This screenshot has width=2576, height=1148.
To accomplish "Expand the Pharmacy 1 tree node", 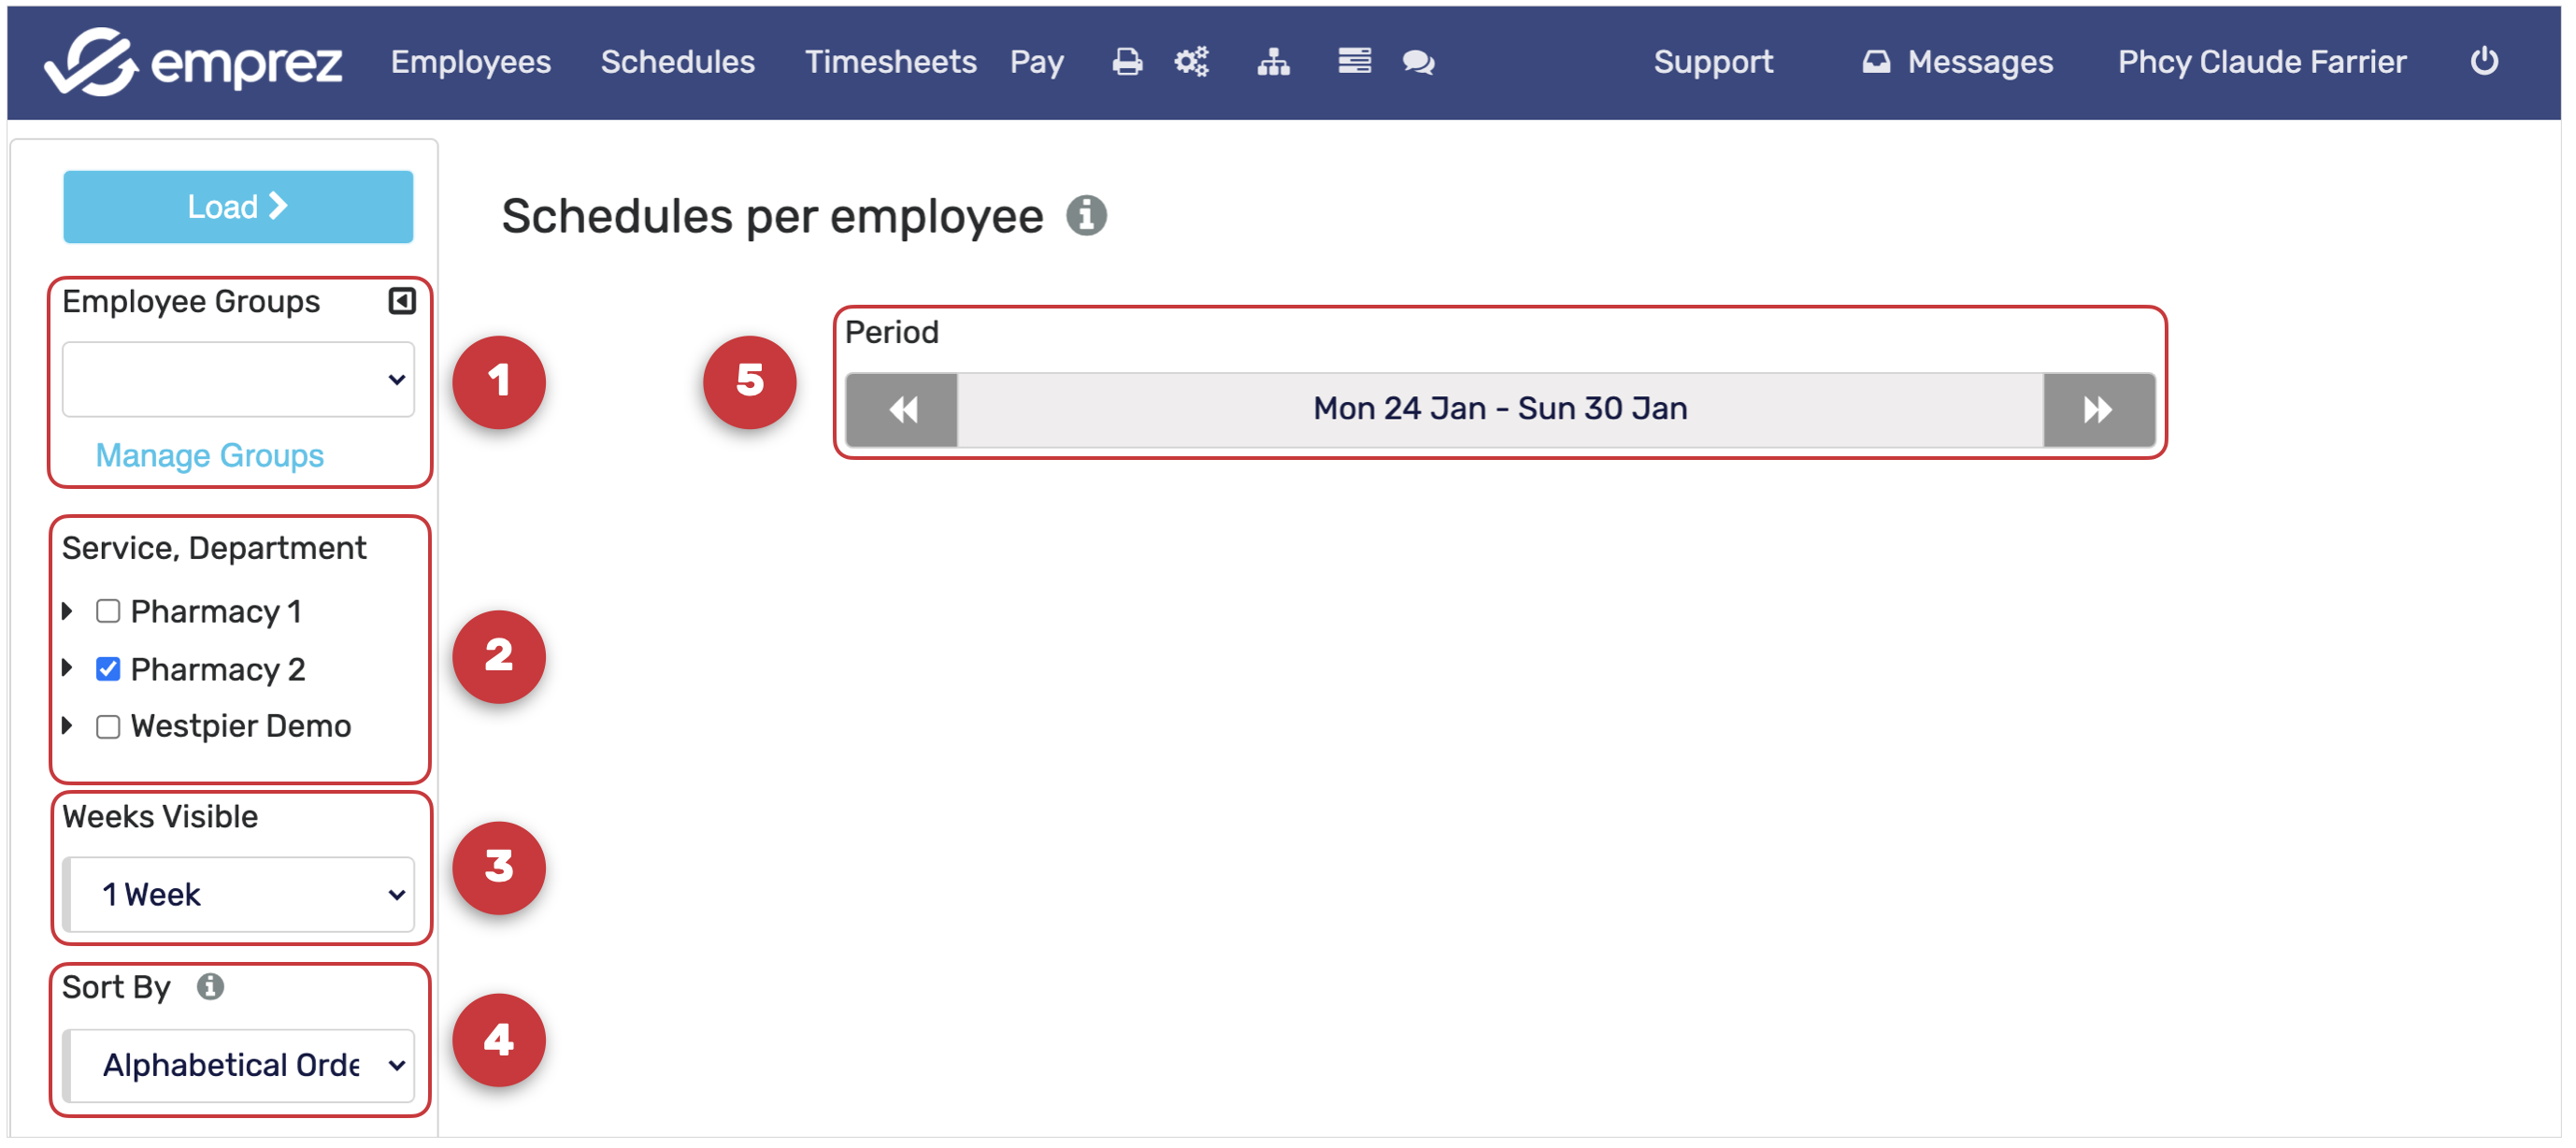I will pyautogui.click(x=68, y=611).
